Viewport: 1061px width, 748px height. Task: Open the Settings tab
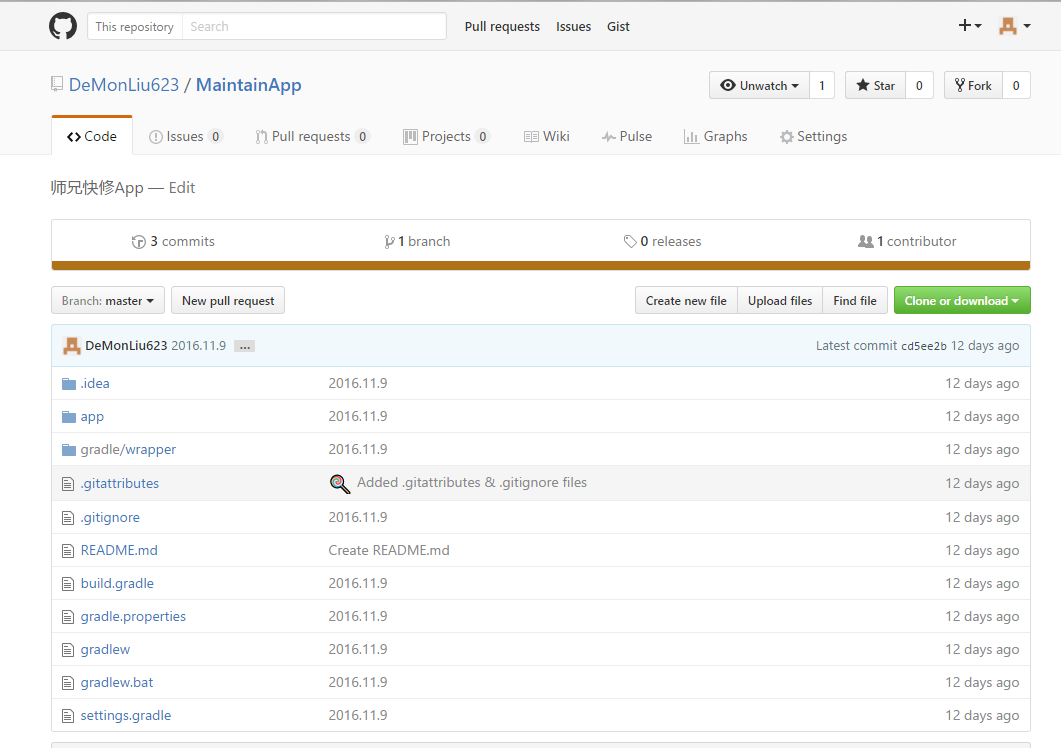(813, 137)
